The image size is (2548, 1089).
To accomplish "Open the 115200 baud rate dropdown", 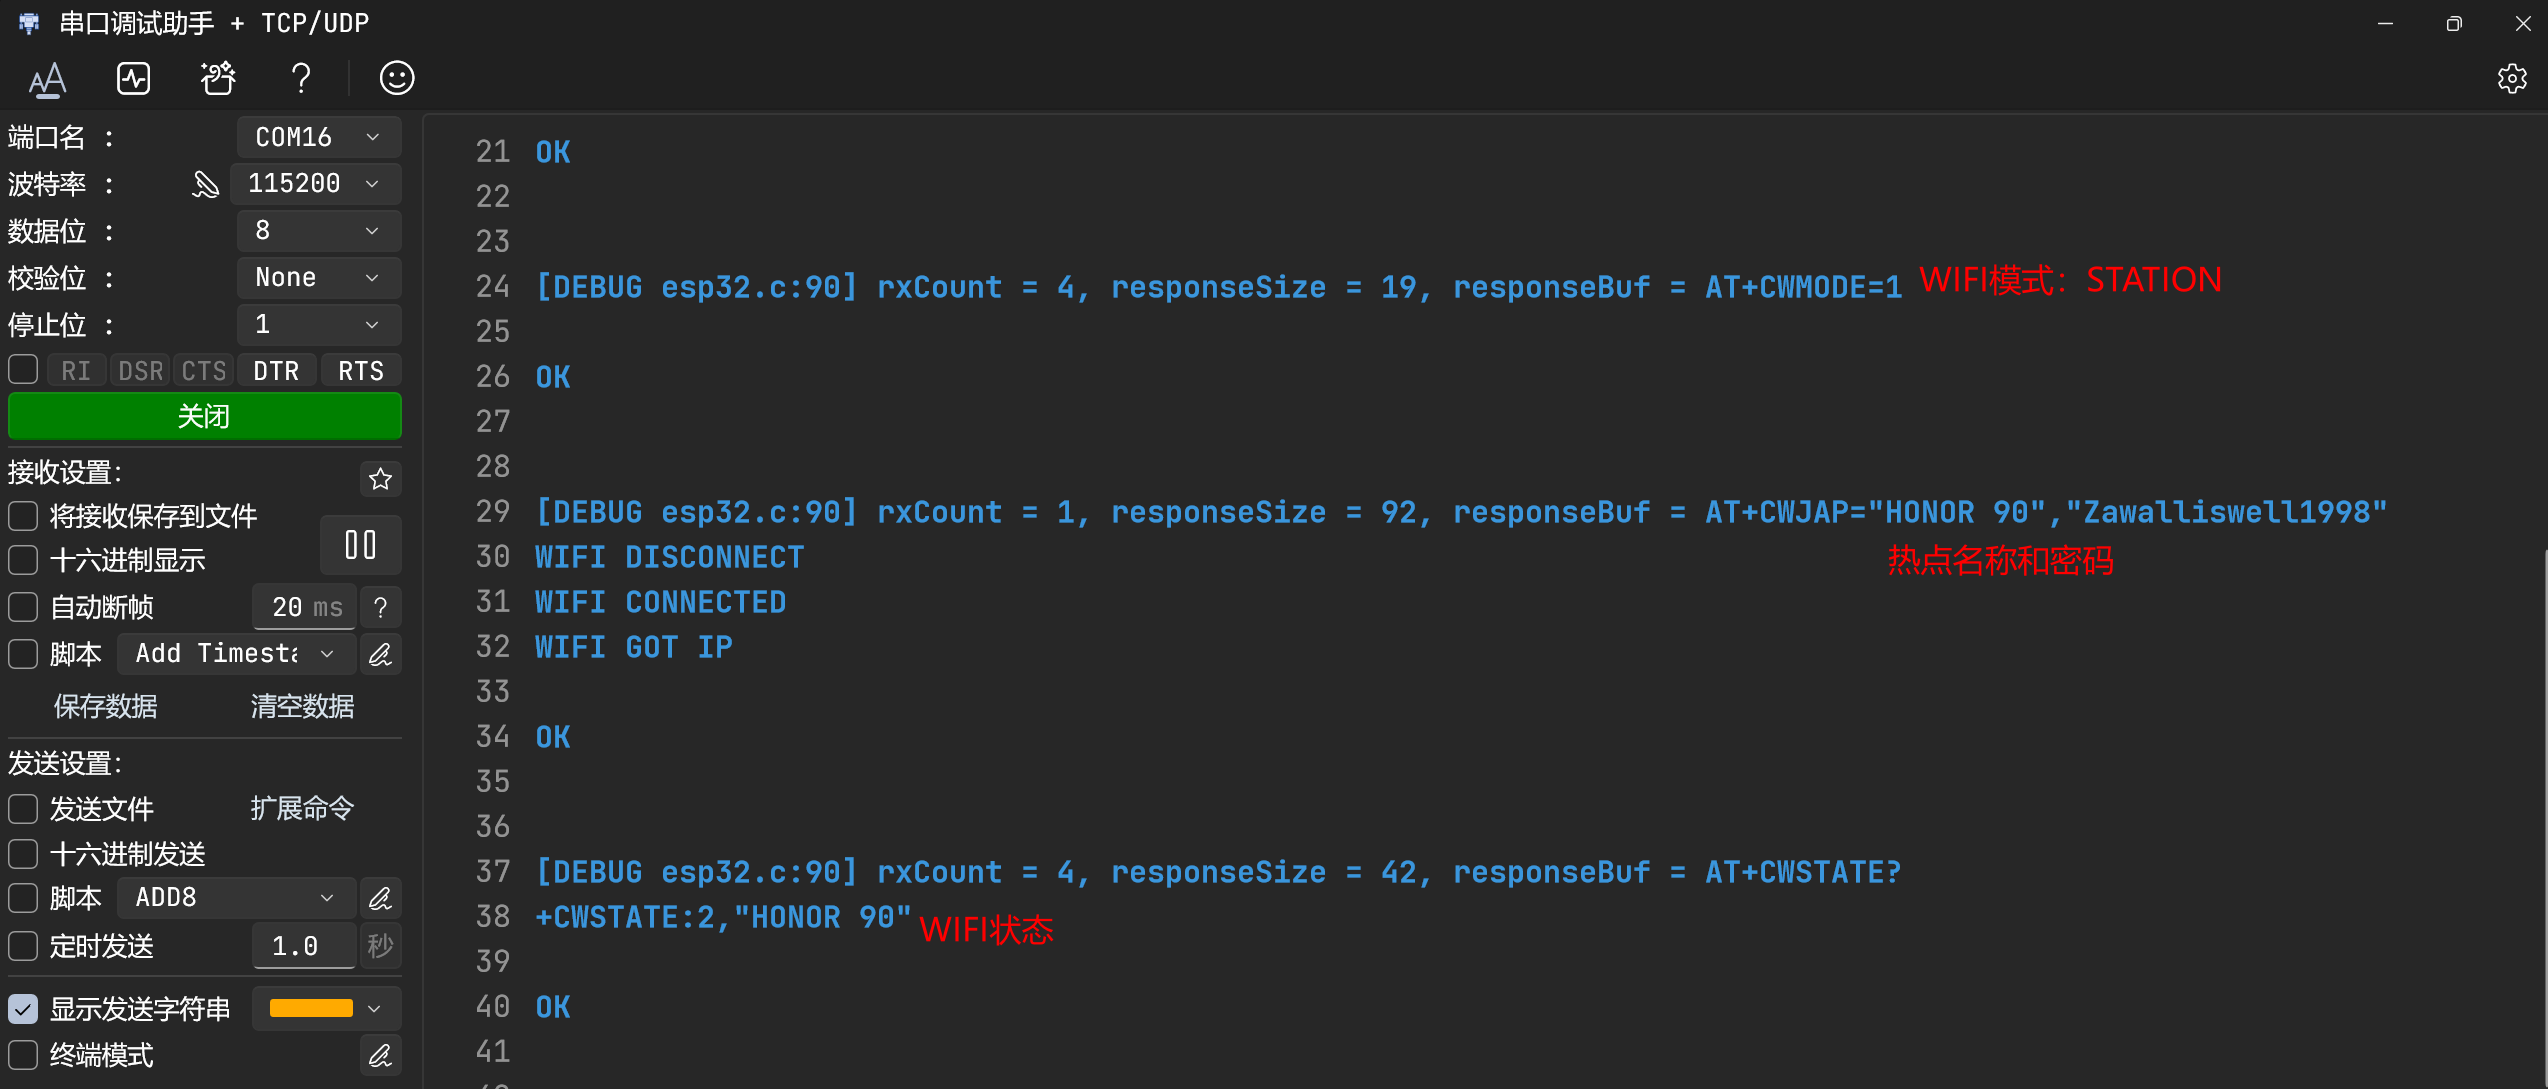I will click(x=316, y=184).
